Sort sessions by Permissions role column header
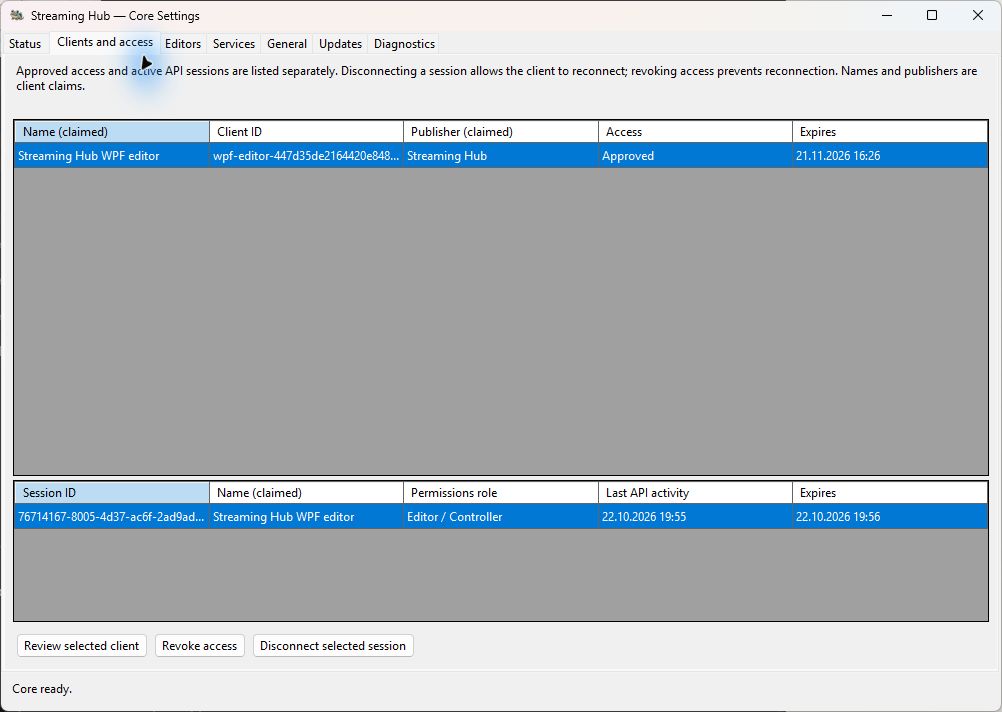This screenshot has height=712, width=1002. (x=501, y=493)
